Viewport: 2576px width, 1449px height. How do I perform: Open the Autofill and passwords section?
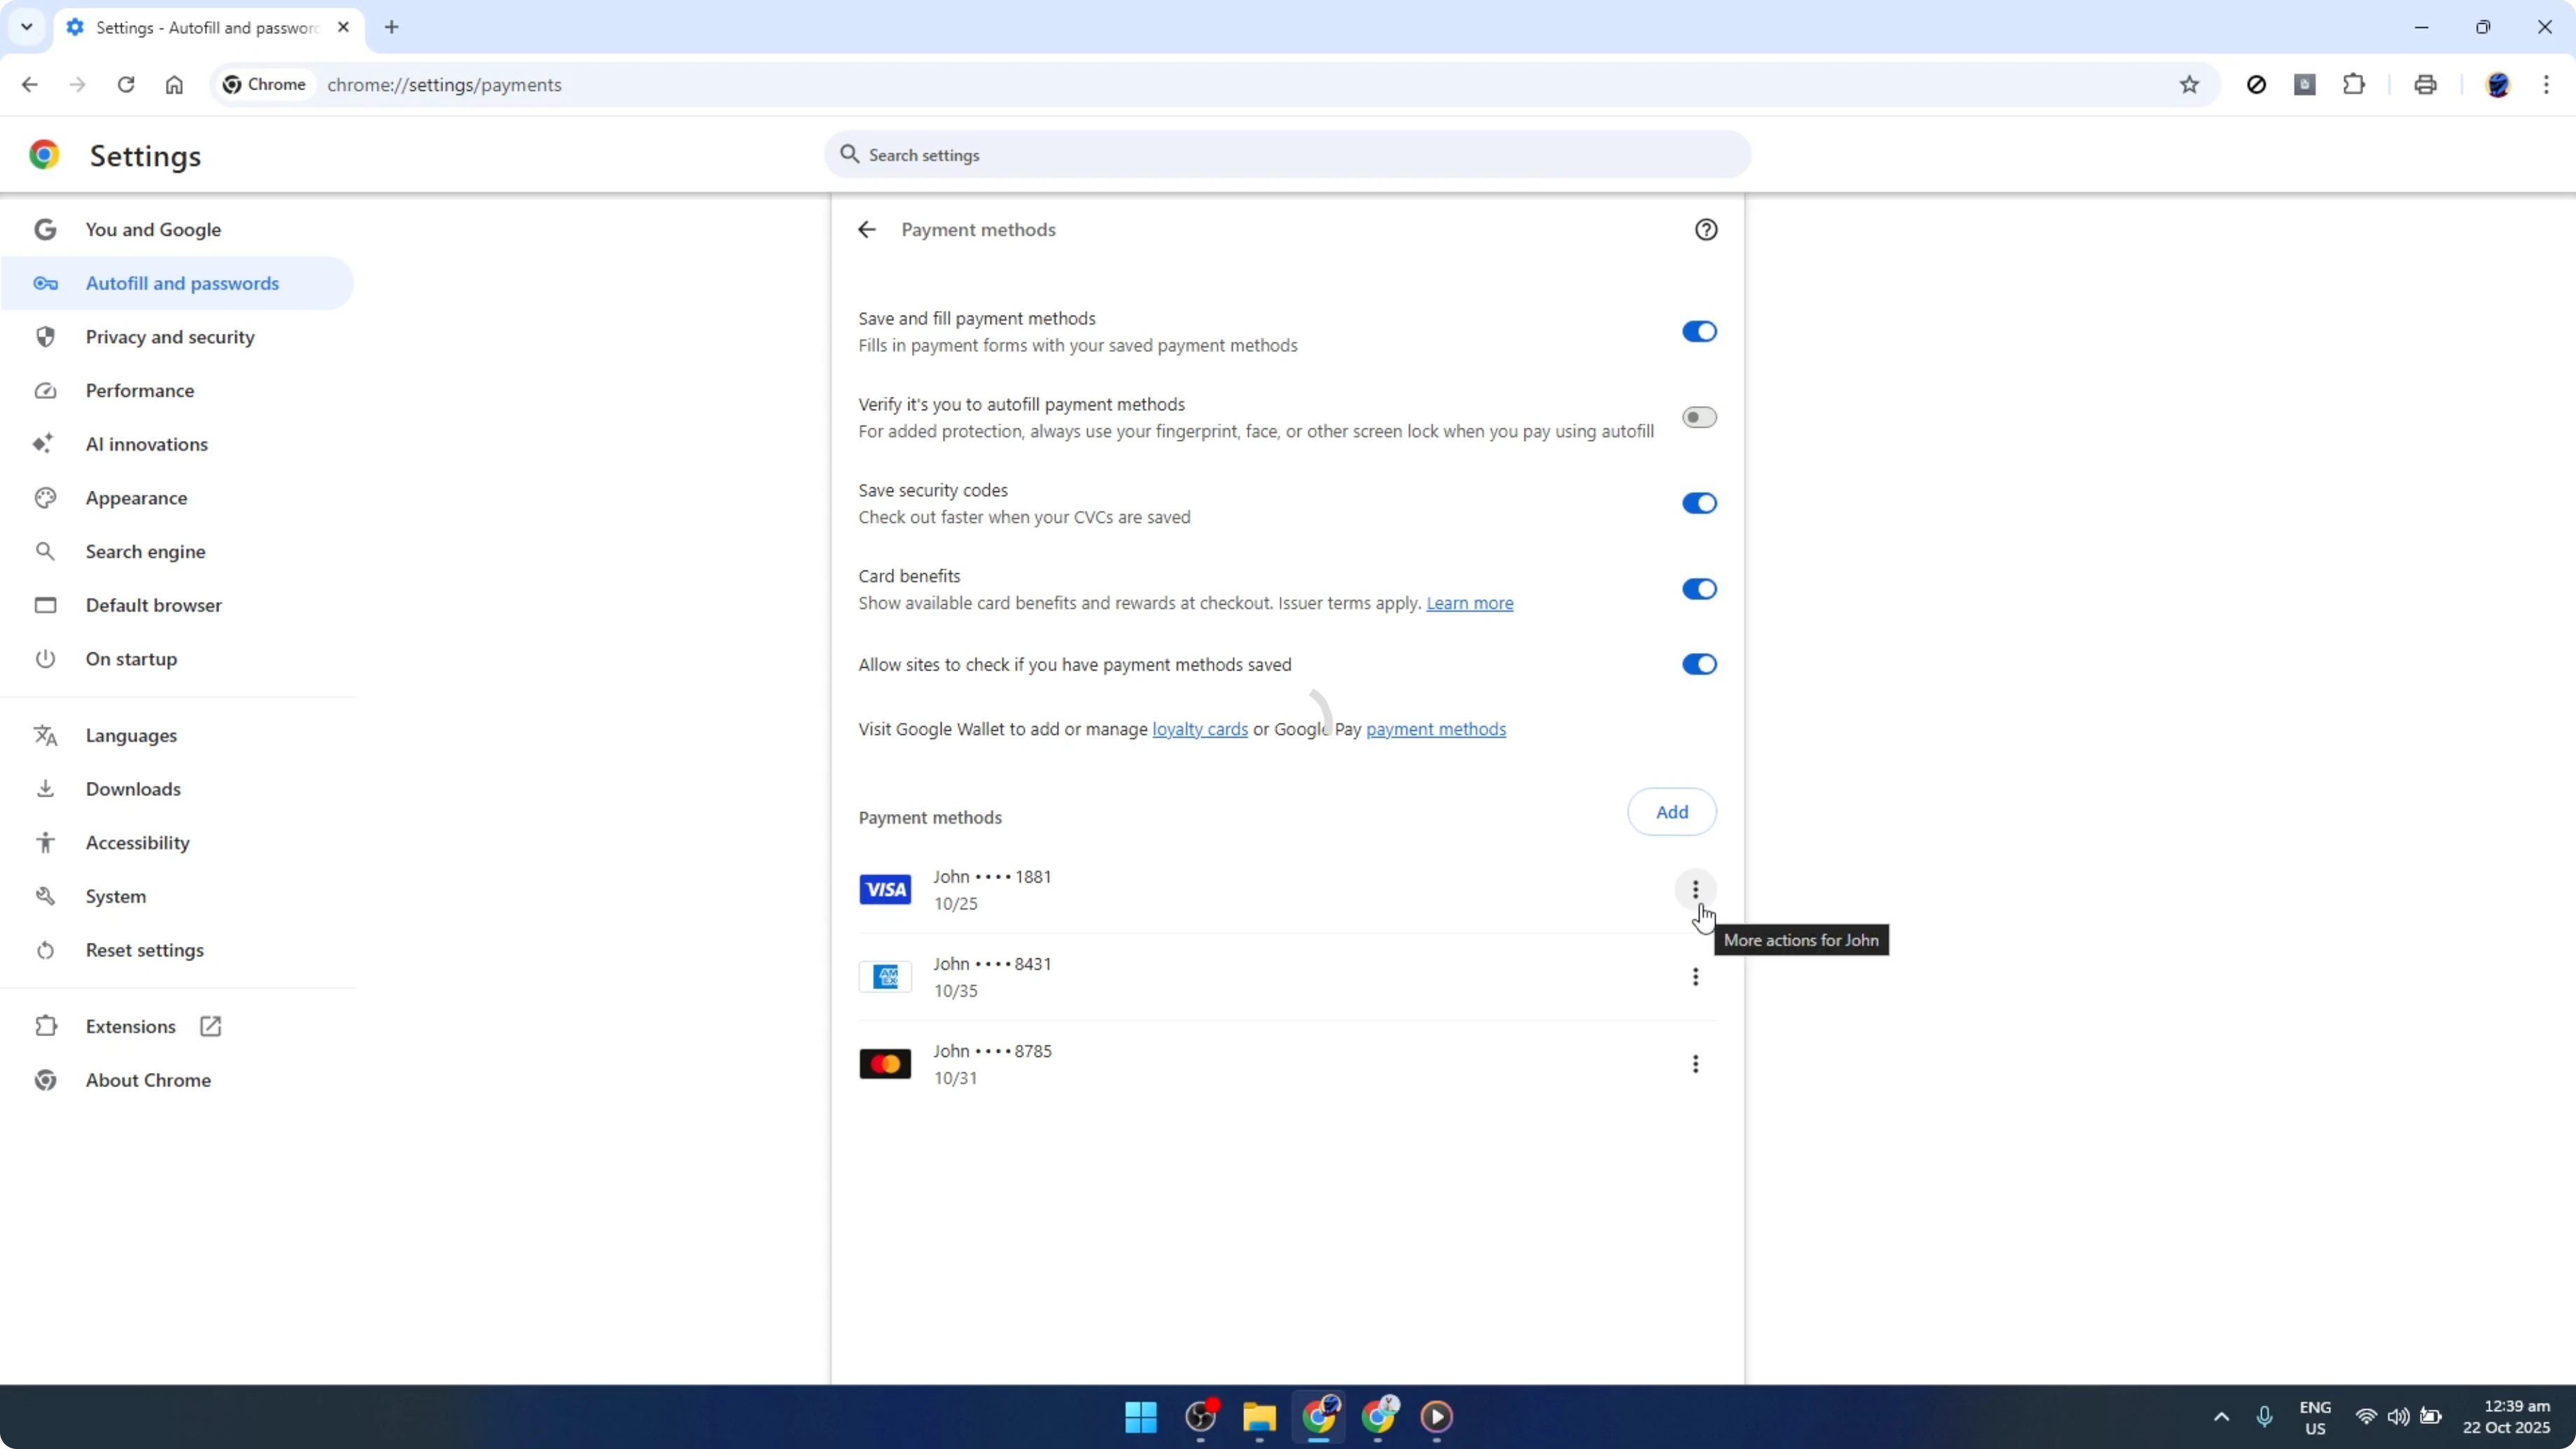point(182,283)
